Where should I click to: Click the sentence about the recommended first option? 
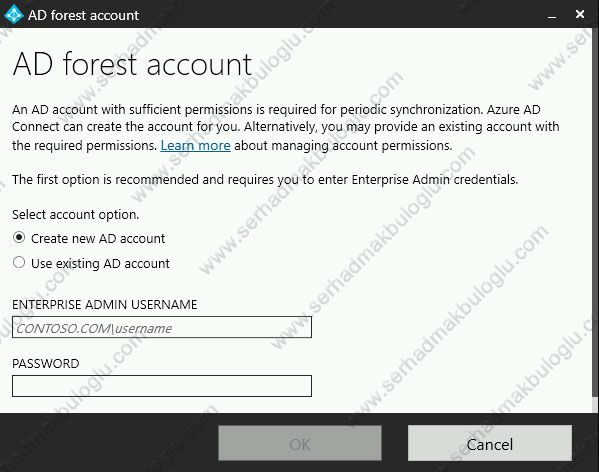click(x=265, y=179)
